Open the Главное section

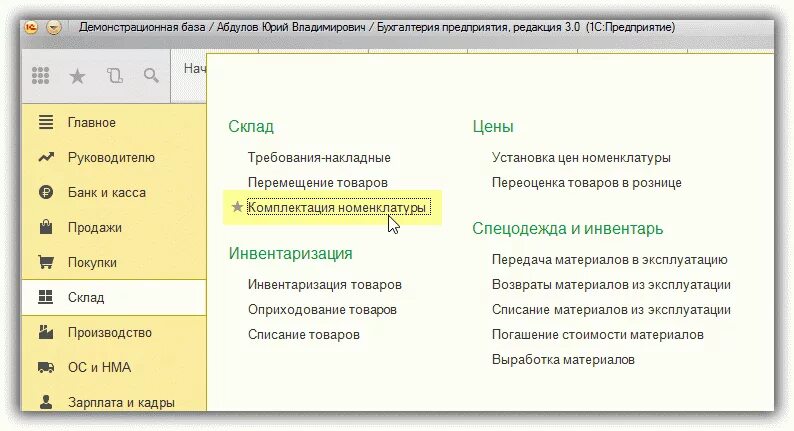[x=92, y=123]
